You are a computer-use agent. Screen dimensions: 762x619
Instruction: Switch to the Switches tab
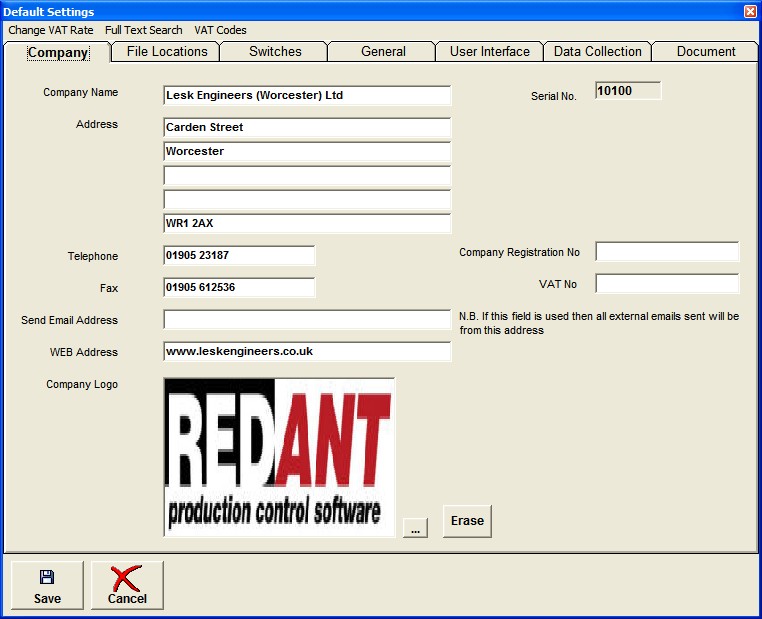point(275,52)
